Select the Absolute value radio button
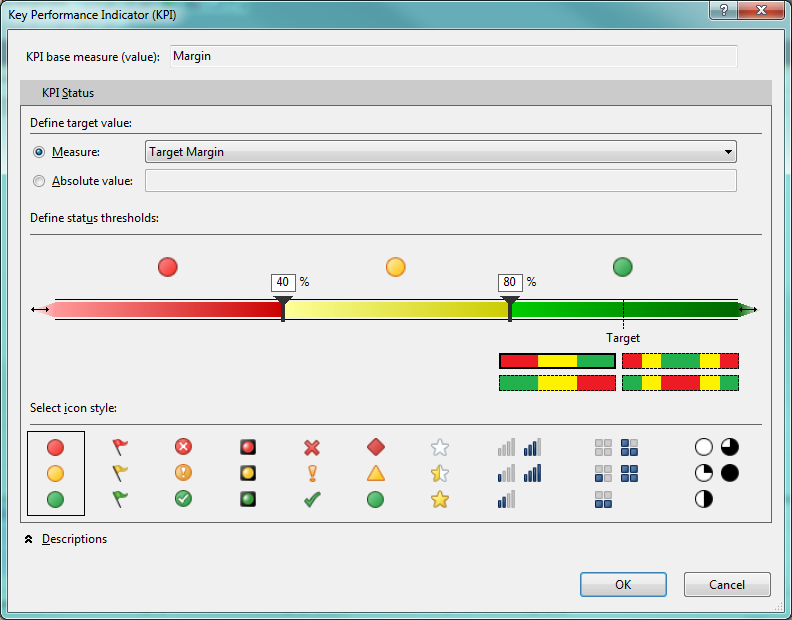The height and width of the screenshot is (620, 792). [40, 181]
